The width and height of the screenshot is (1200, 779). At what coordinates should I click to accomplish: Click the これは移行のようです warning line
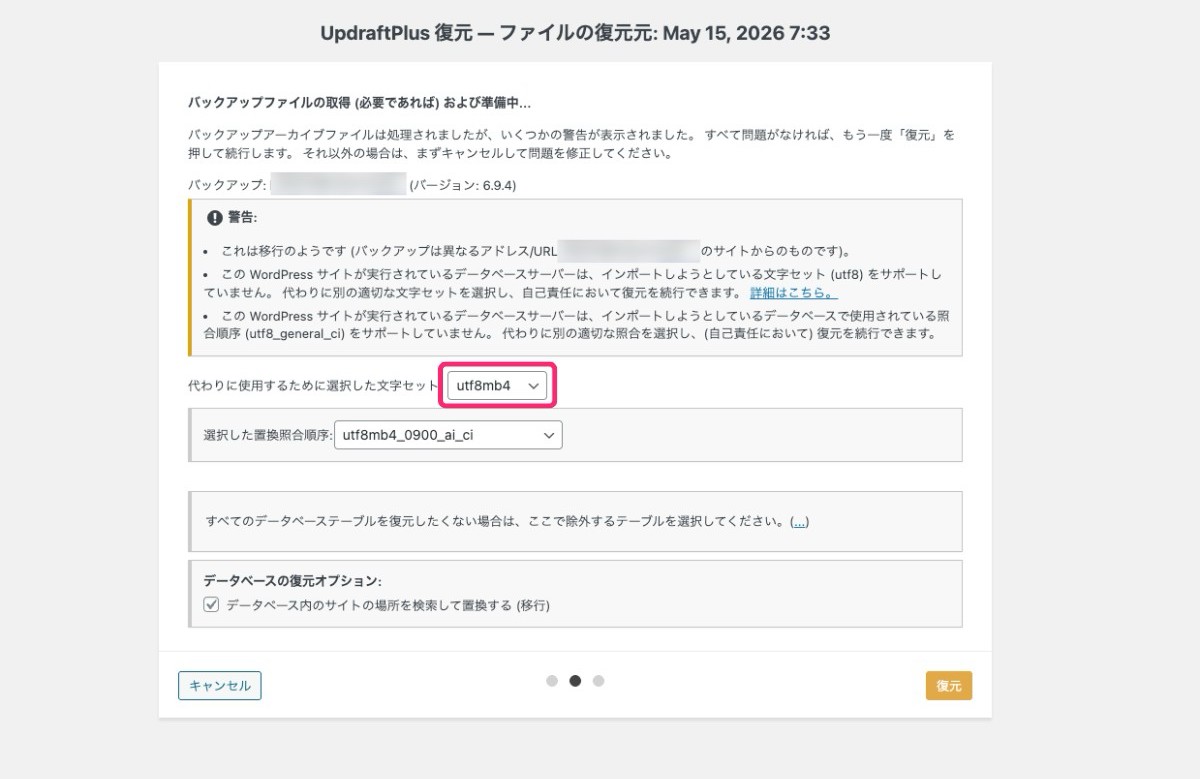[536, 251]
